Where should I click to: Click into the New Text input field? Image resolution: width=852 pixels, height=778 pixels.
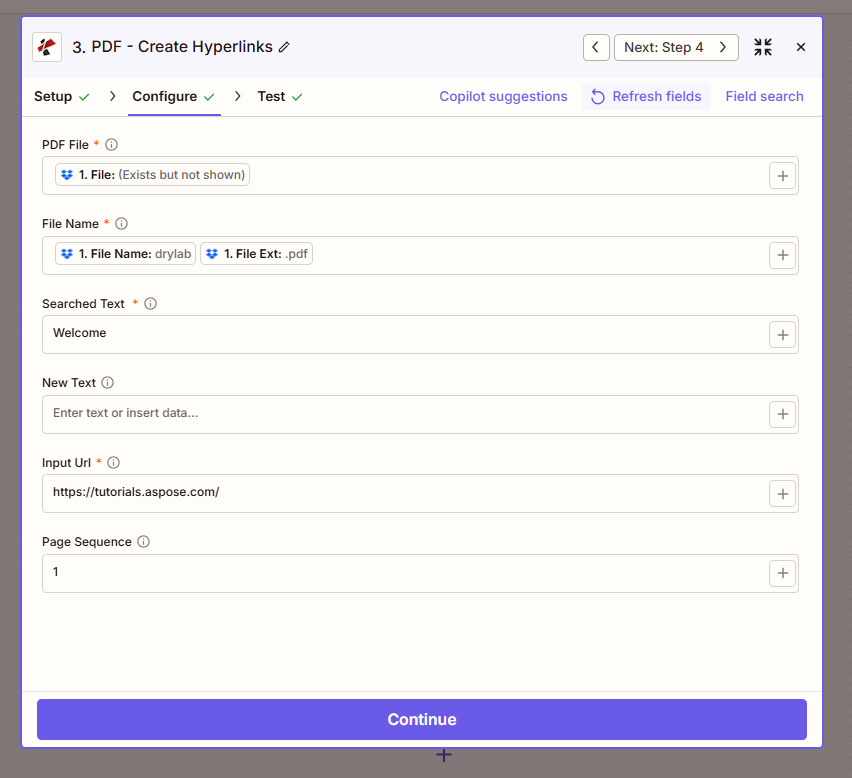[x=400, y=414]
